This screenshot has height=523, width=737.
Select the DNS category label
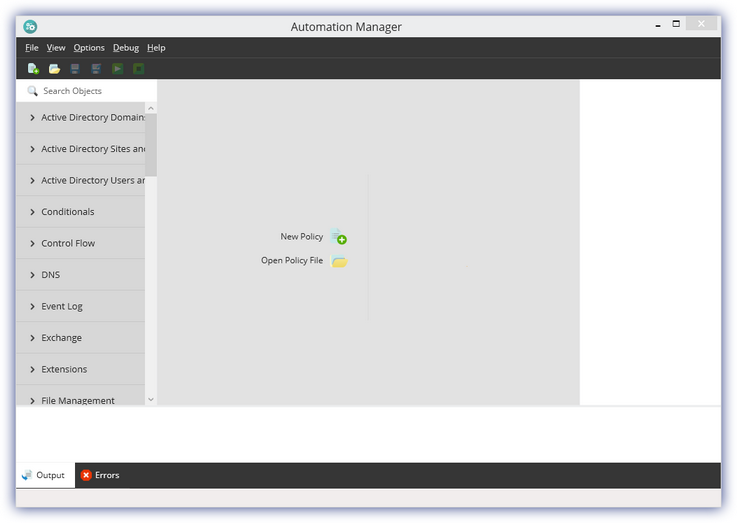pyautogui.click(x=51, y=275)
